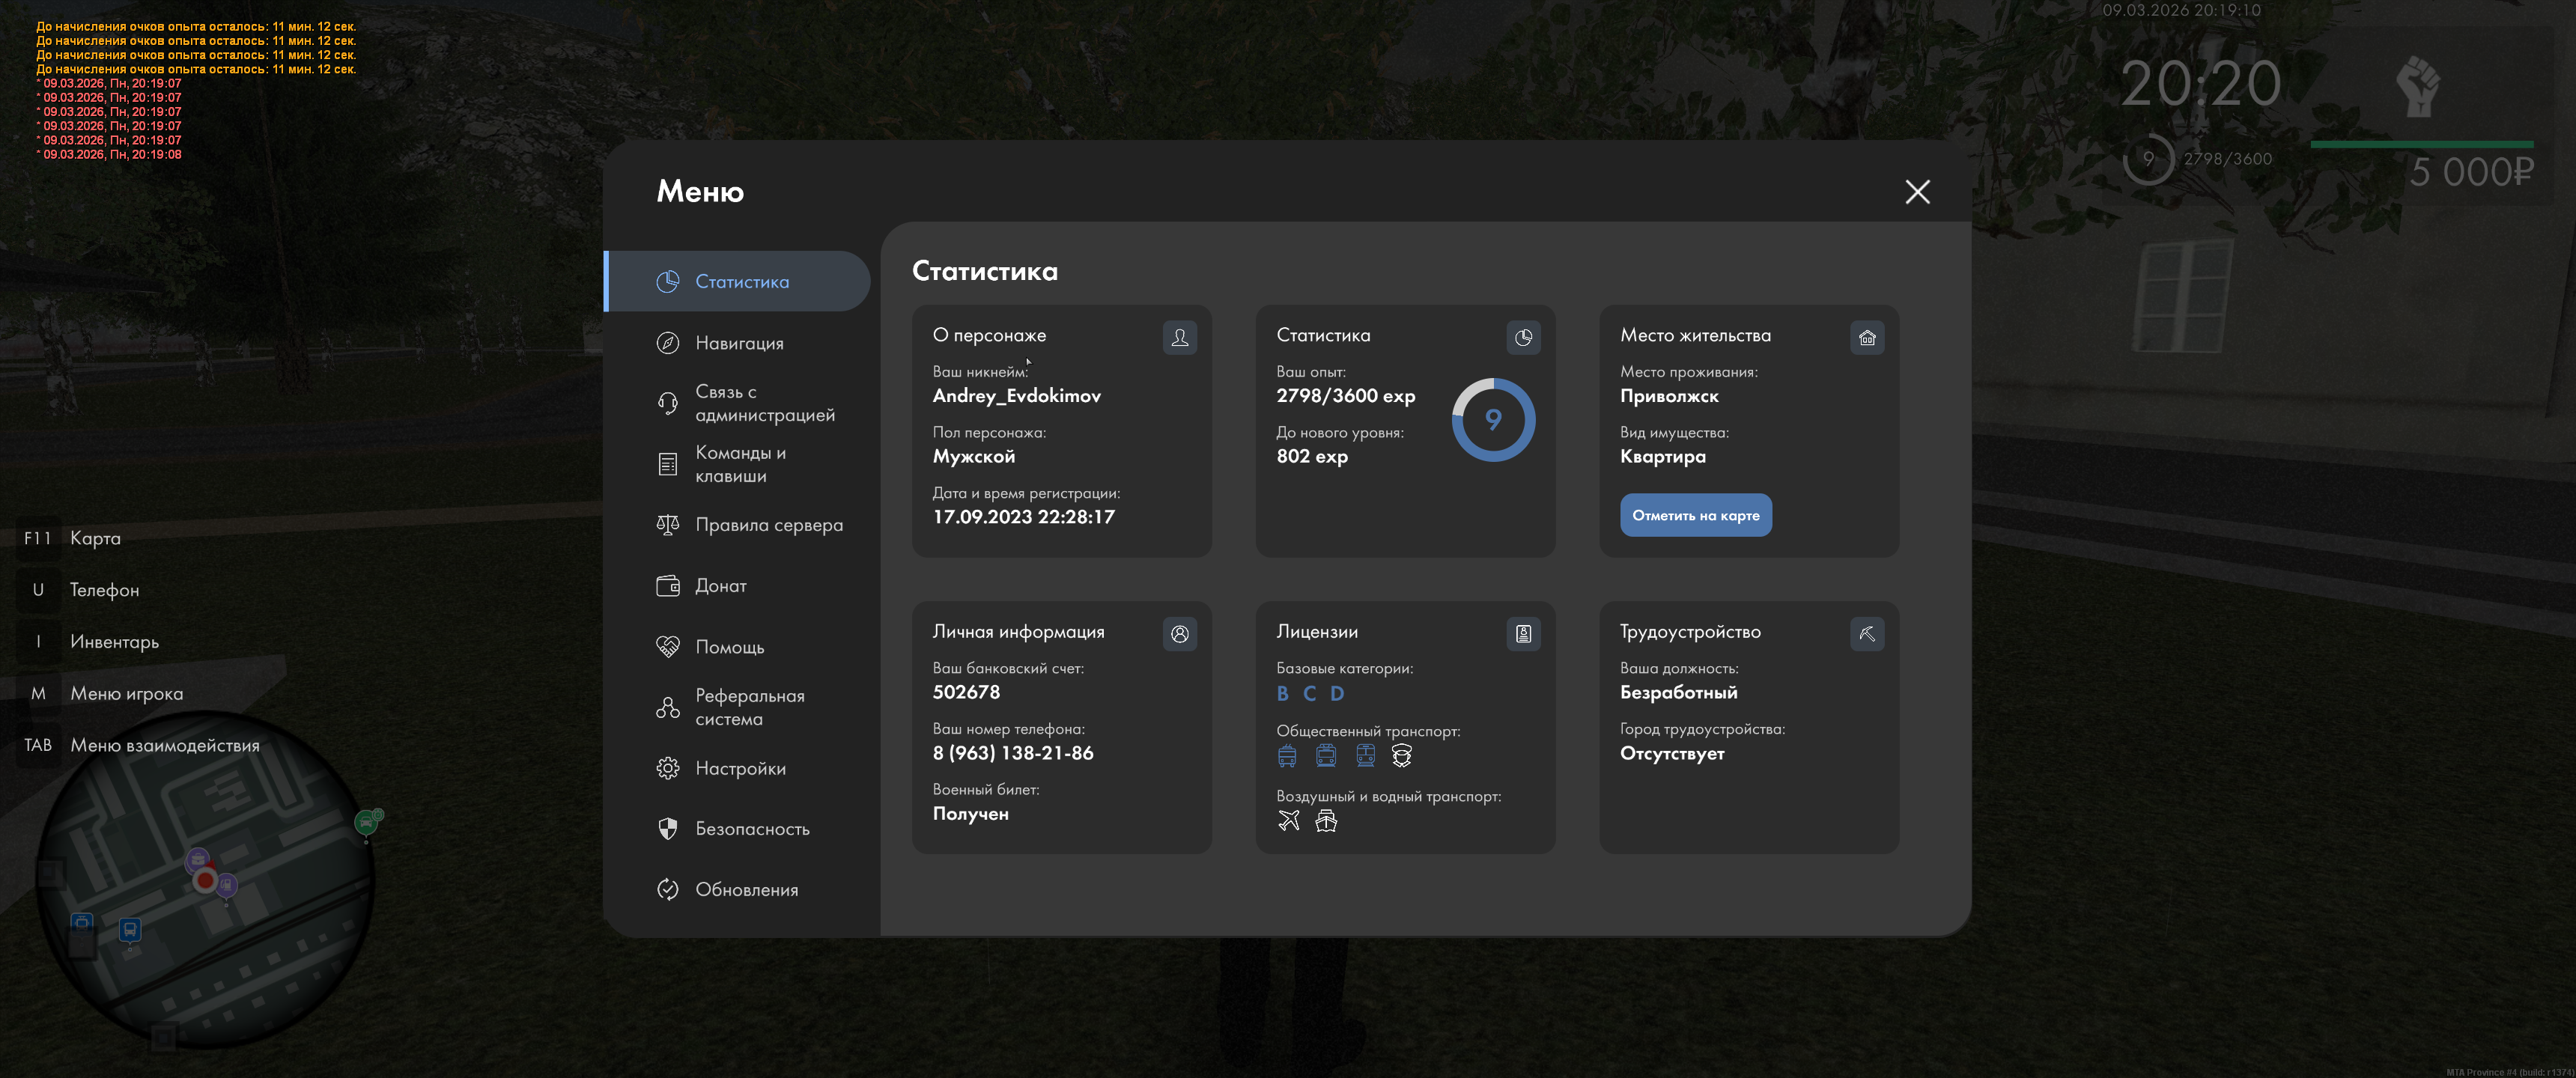Viewport: 2576px width, 1078px height.
Task: Open the Навигация menu section
Action: coord(739,343)
